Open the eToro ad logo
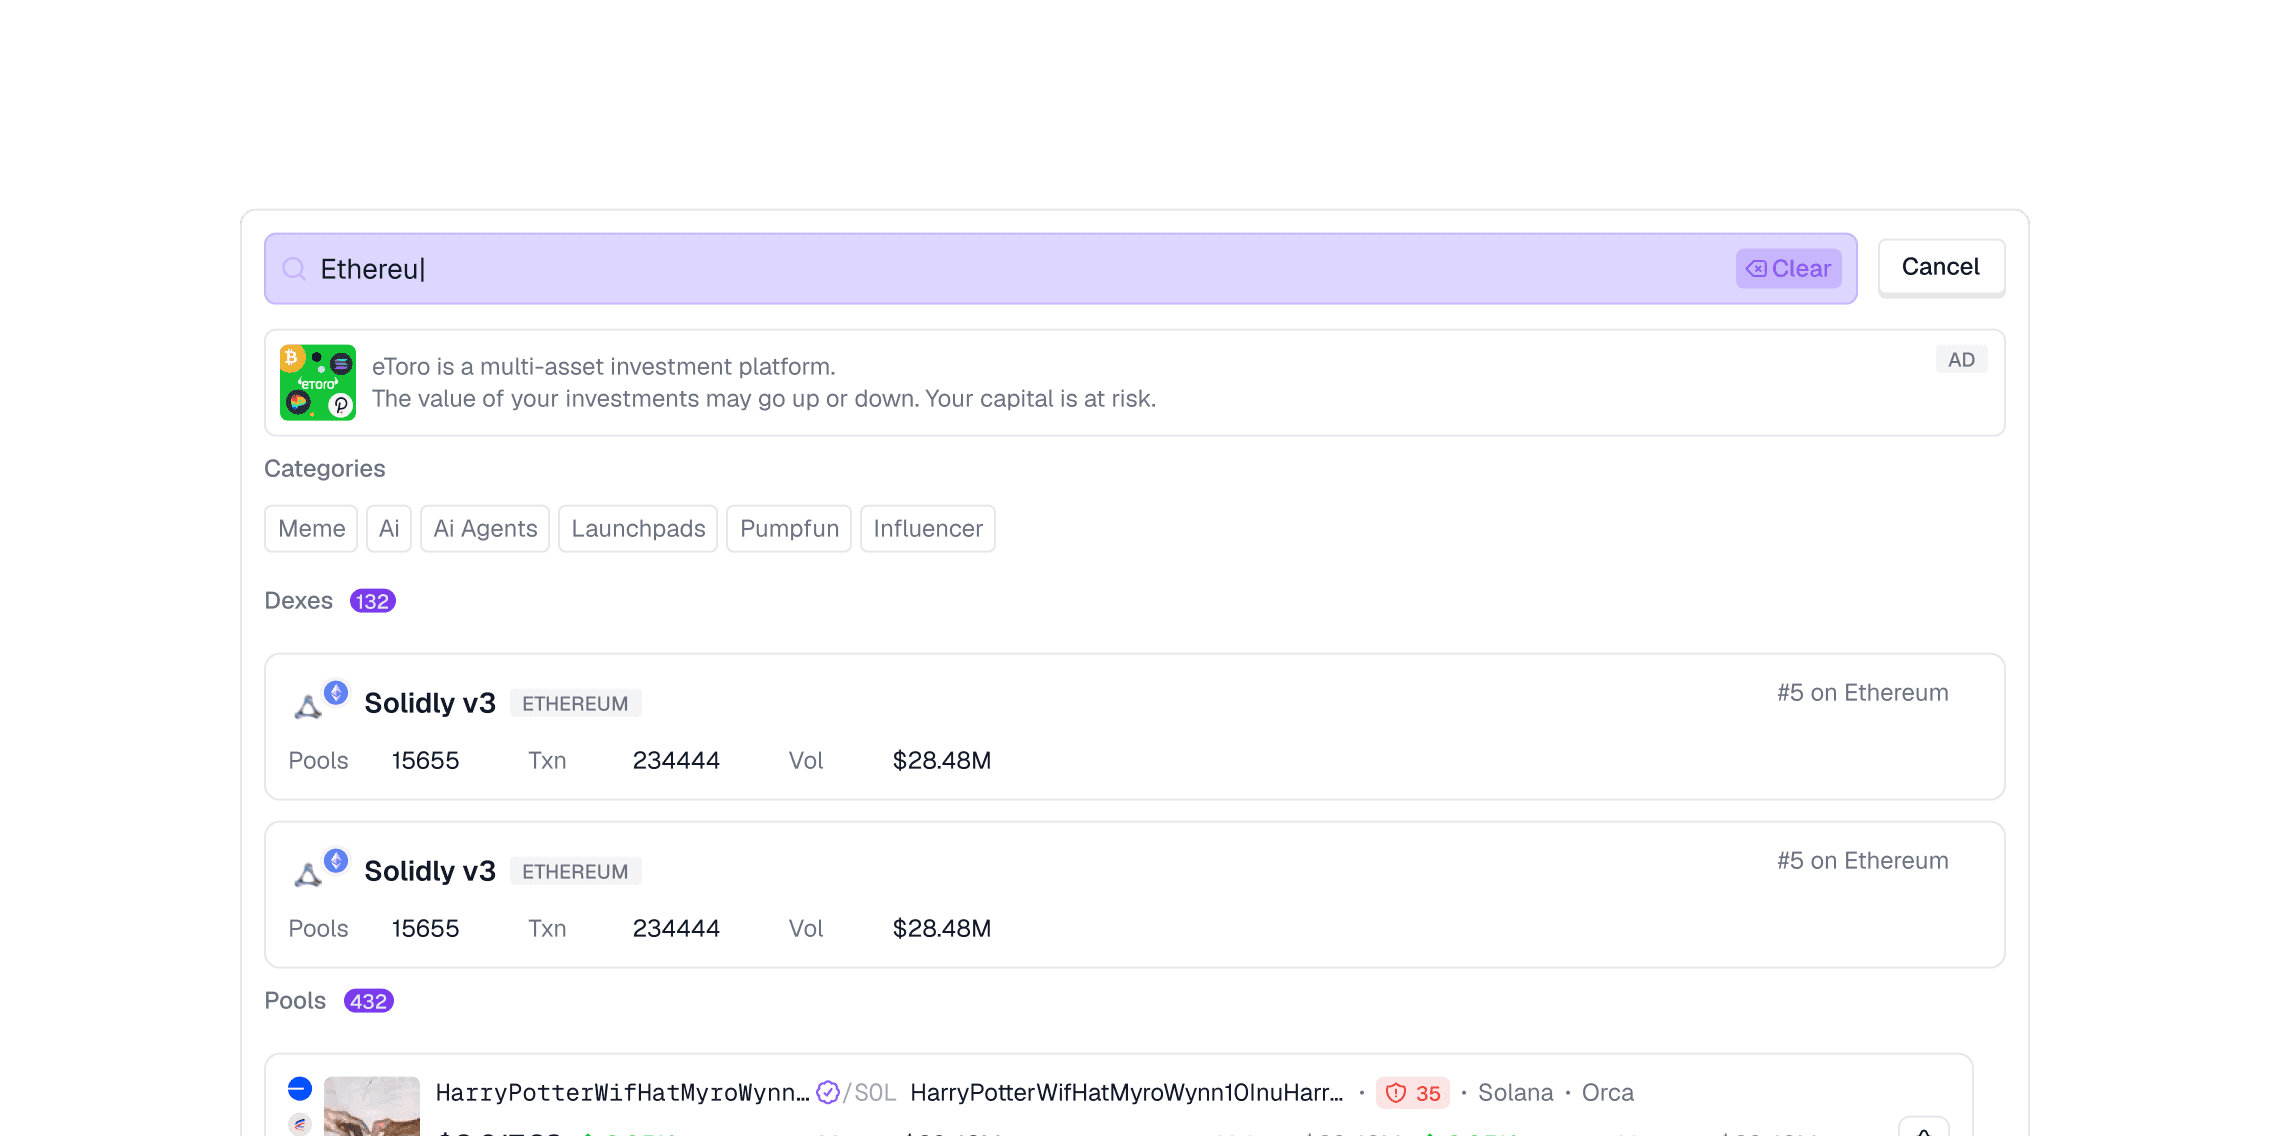This screenshot has height=1136, width=2272. pos(318,383)
